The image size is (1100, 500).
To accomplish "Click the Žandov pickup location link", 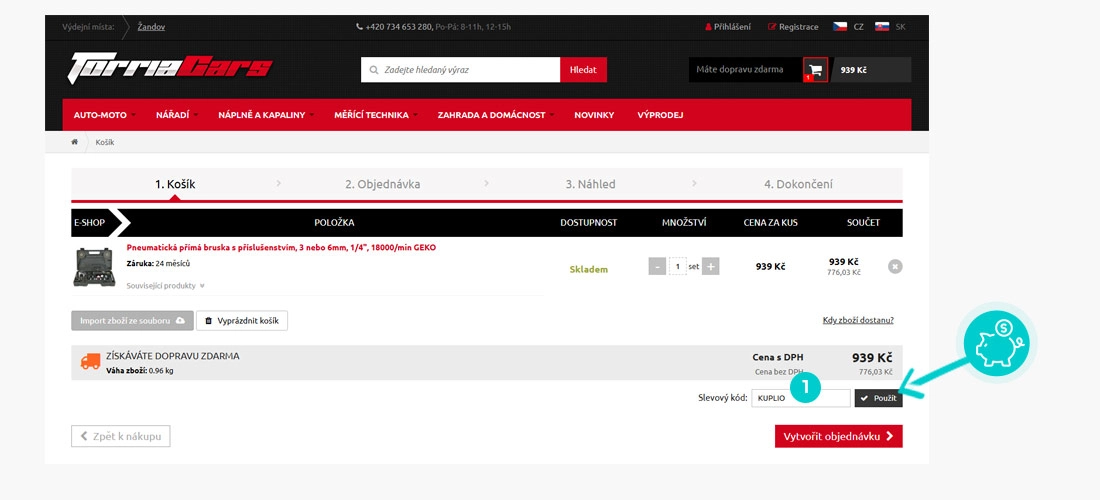I will pyautogui.click(x=152, y=27).
